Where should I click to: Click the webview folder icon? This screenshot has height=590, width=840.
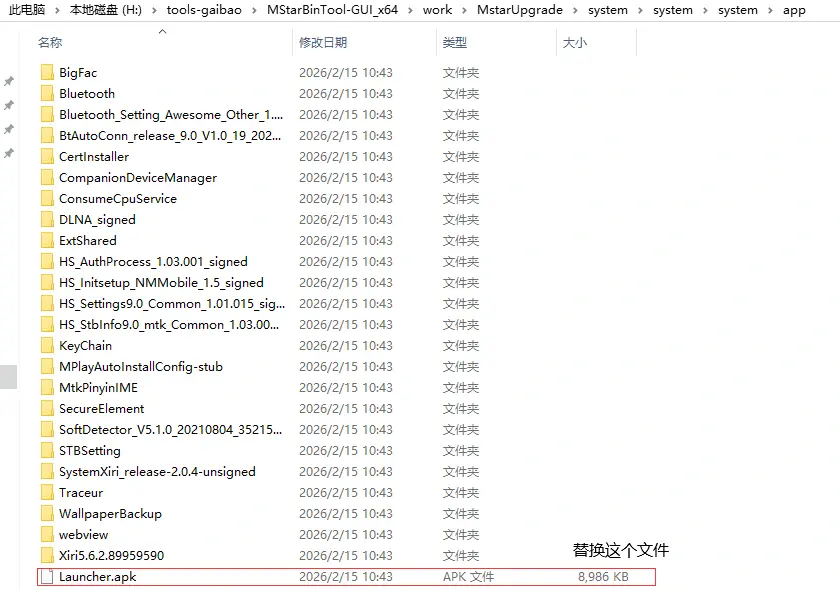pos(47,535)
